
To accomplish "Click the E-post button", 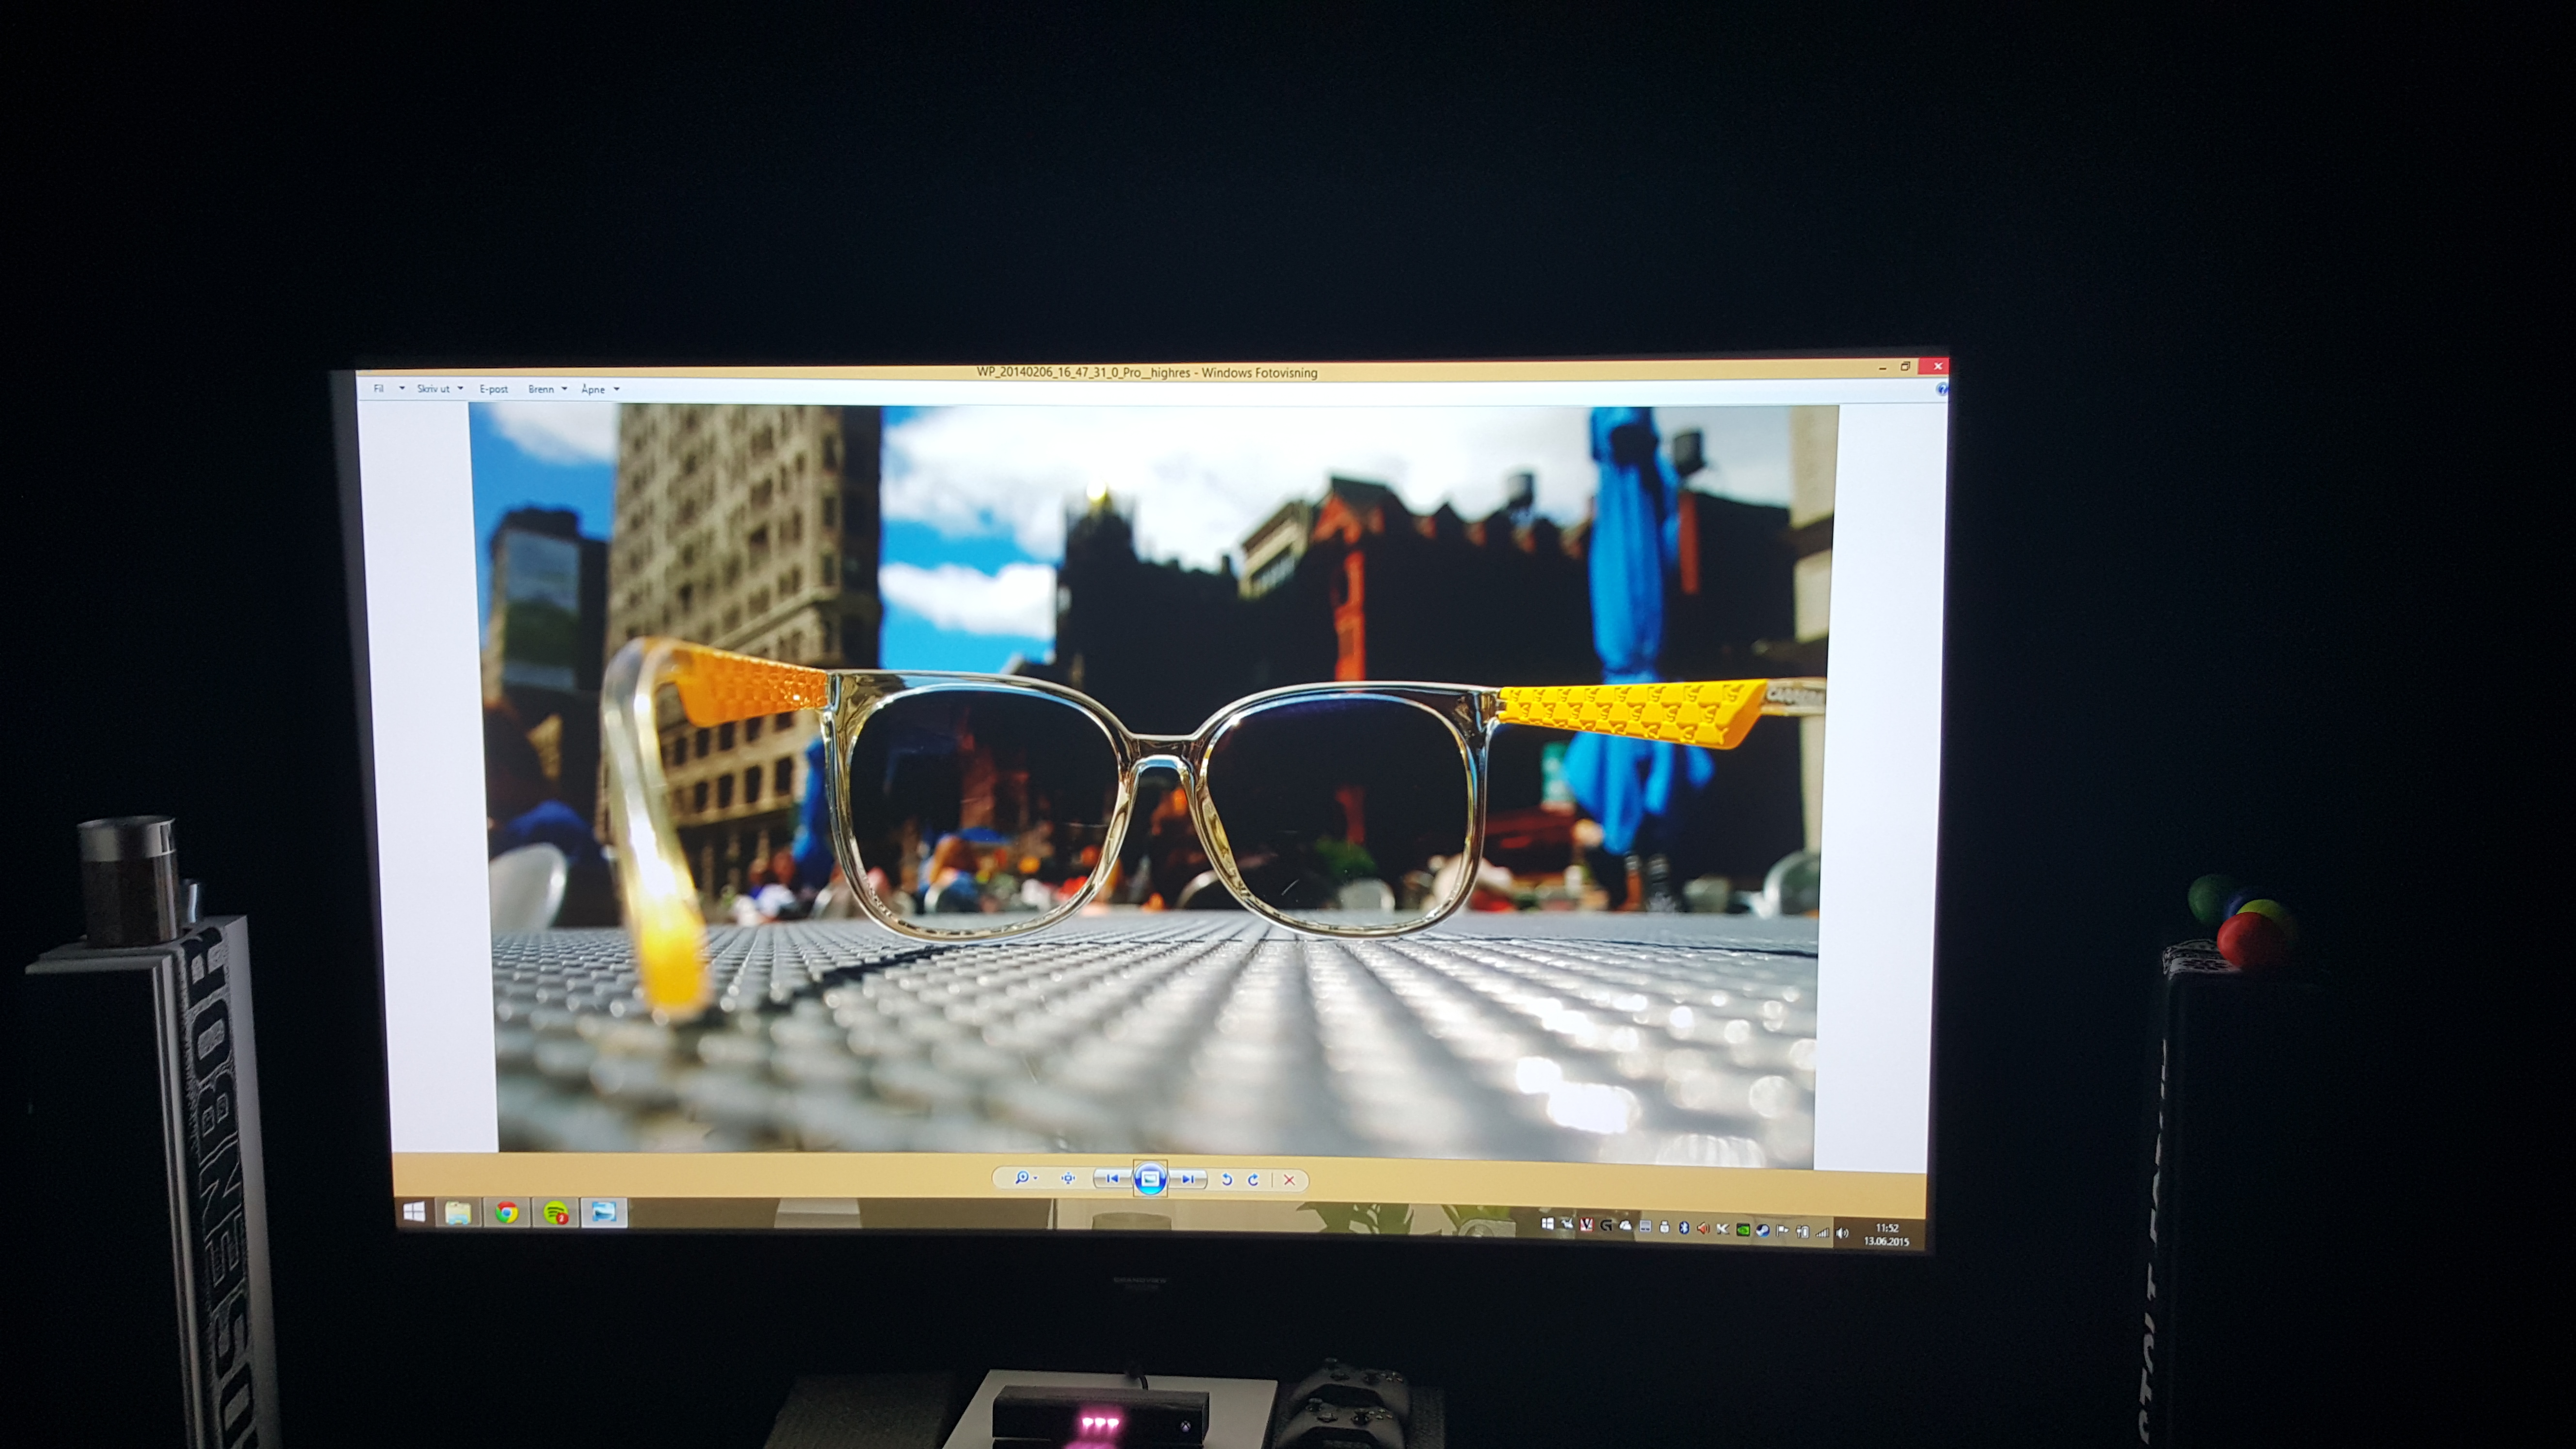I will click(x=494, y=389).
